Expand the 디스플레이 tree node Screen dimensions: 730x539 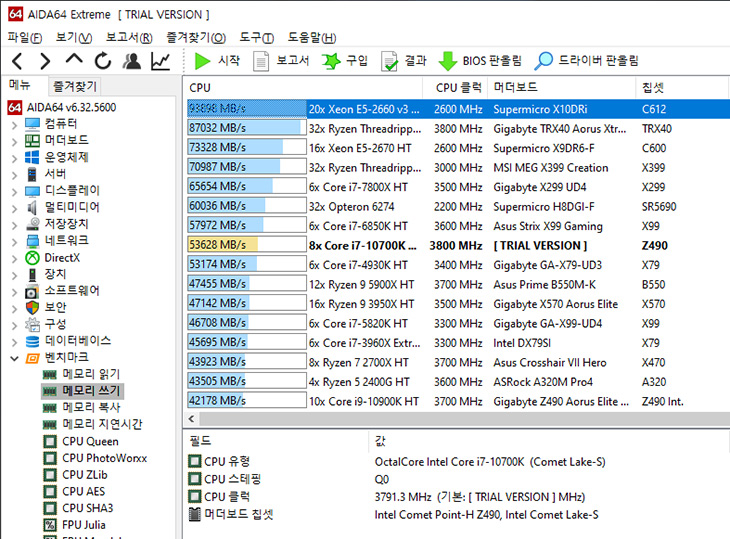(x=14, y=191)
